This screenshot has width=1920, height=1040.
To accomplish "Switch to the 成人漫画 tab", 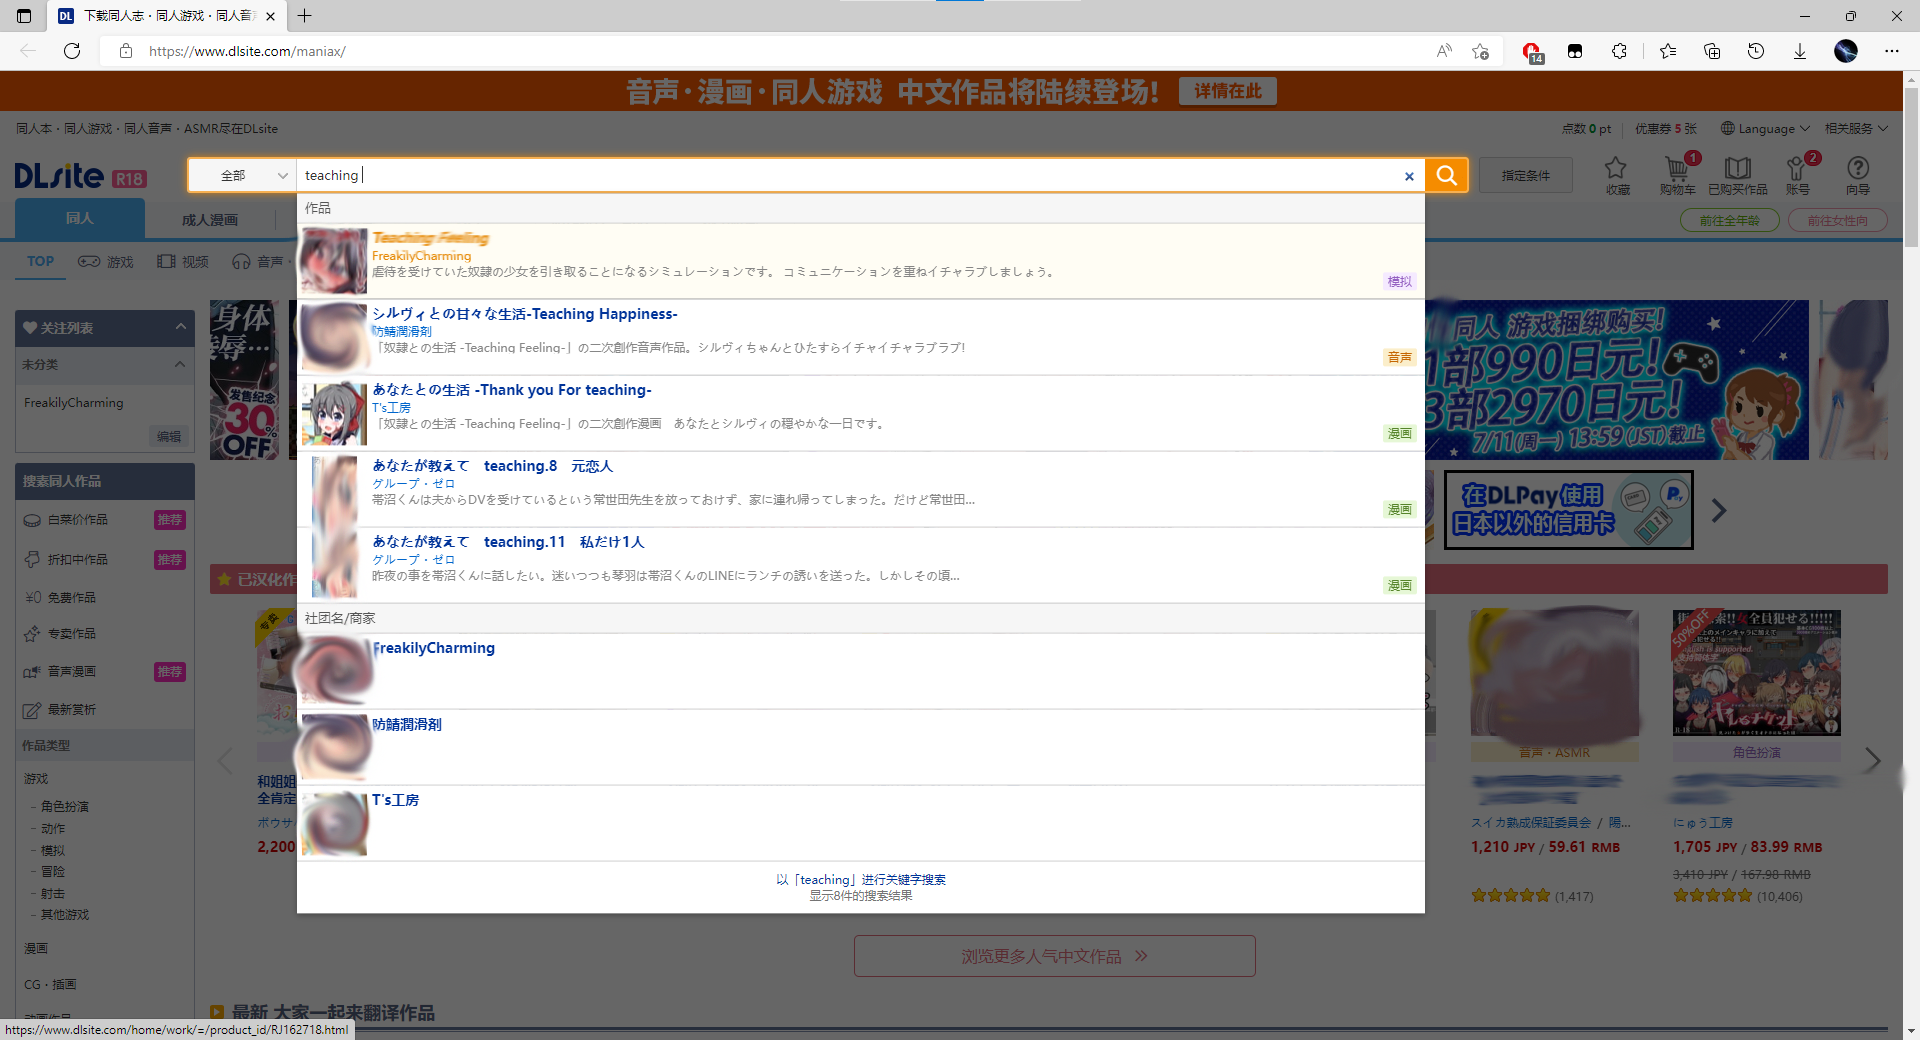I will point(208,219).
